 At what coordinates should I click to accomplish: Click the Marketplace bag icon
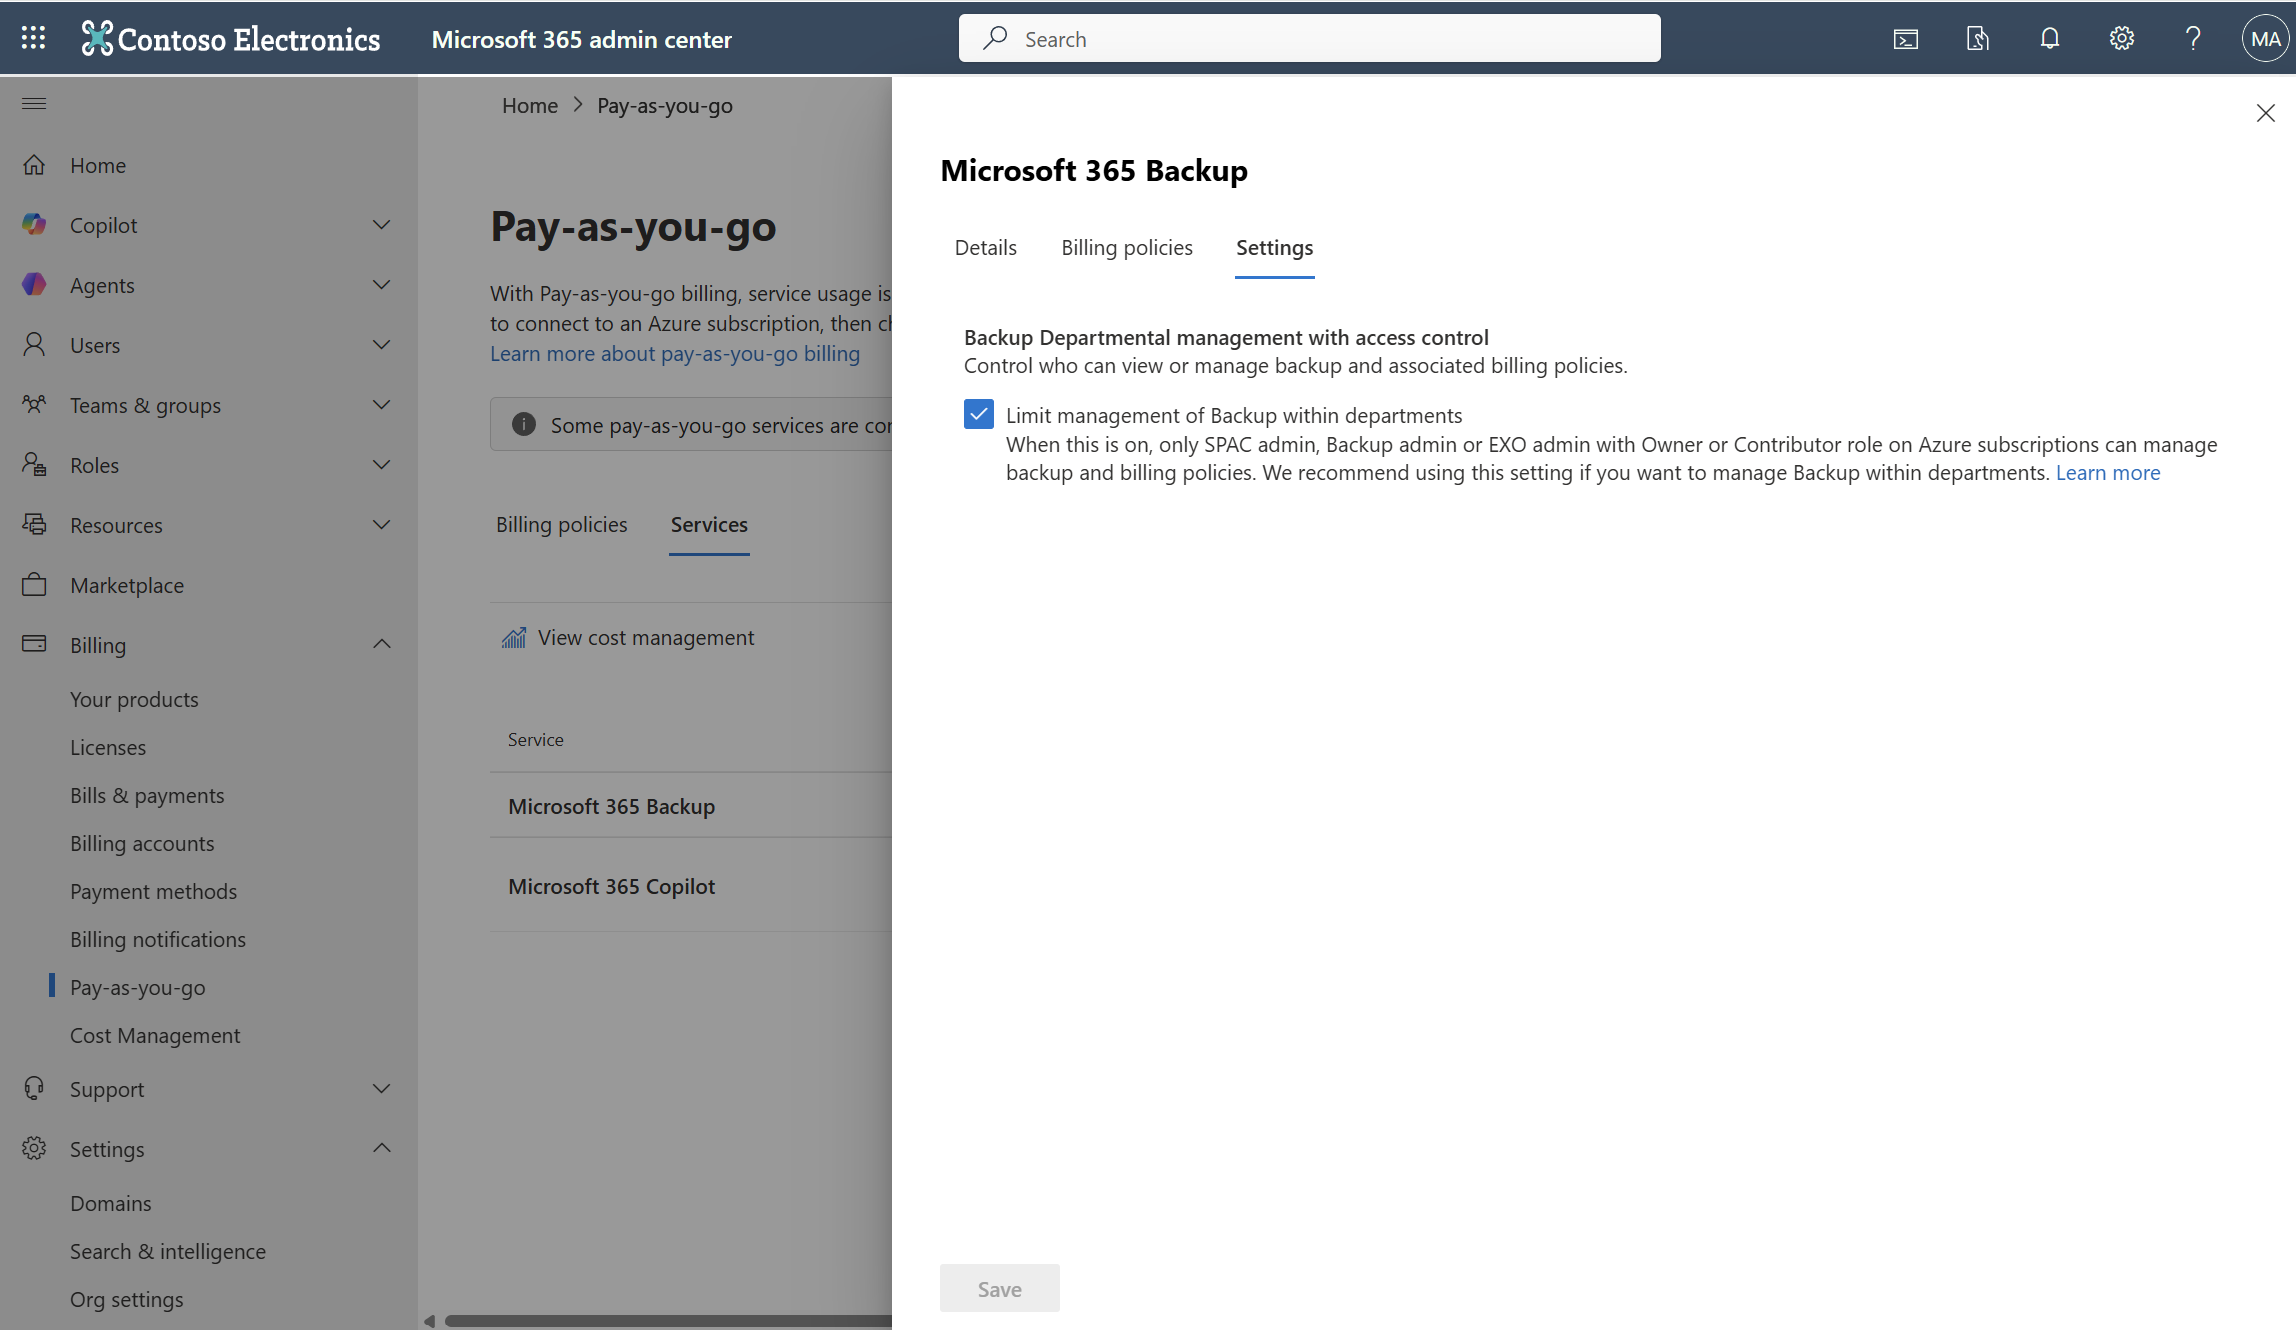tap(34, 585)
